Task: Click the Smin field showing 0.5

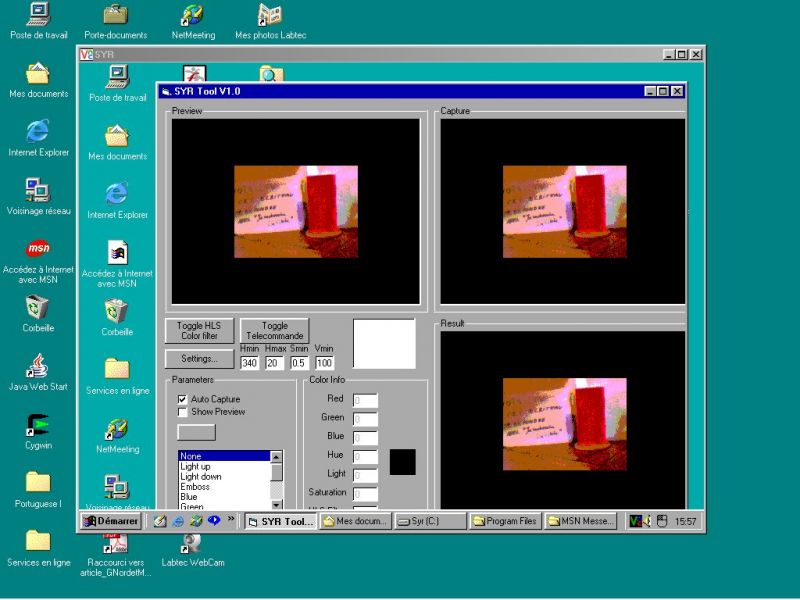Action: pyautogui.click(x=299, y=363)
